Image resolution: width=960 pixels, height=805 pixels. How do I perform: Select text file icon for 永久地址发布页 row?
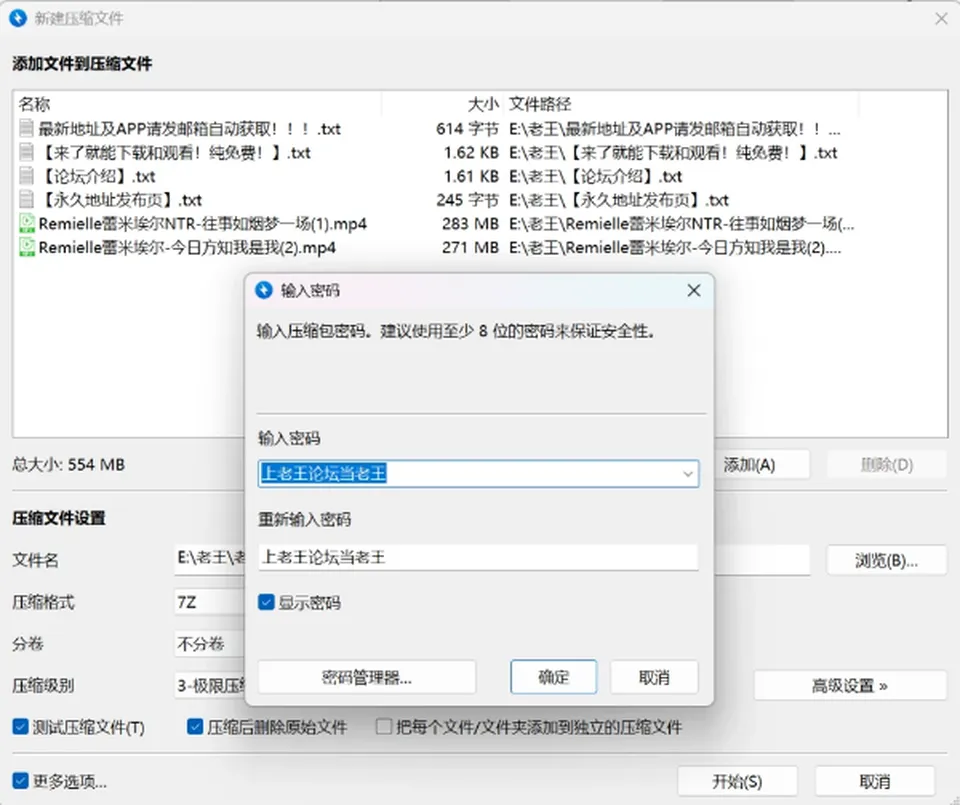tap(26, 200)
